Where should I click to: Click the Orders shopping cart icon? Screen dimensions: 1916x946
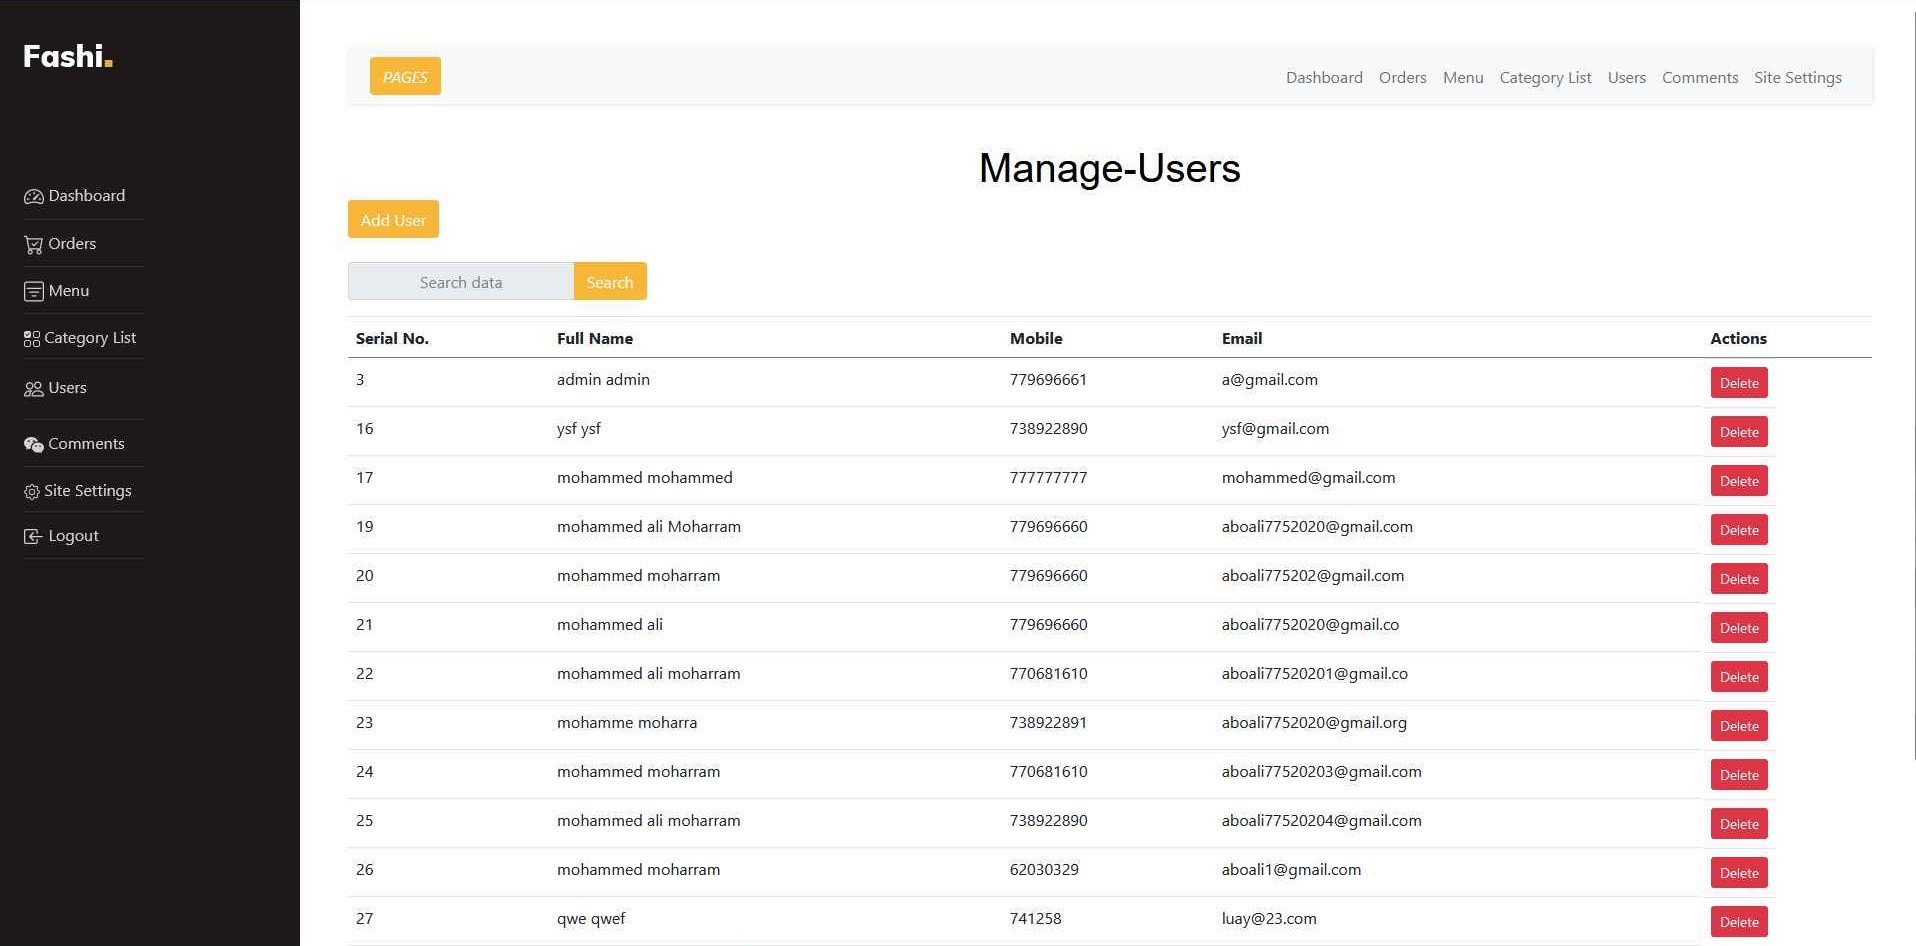click(33, 245)
